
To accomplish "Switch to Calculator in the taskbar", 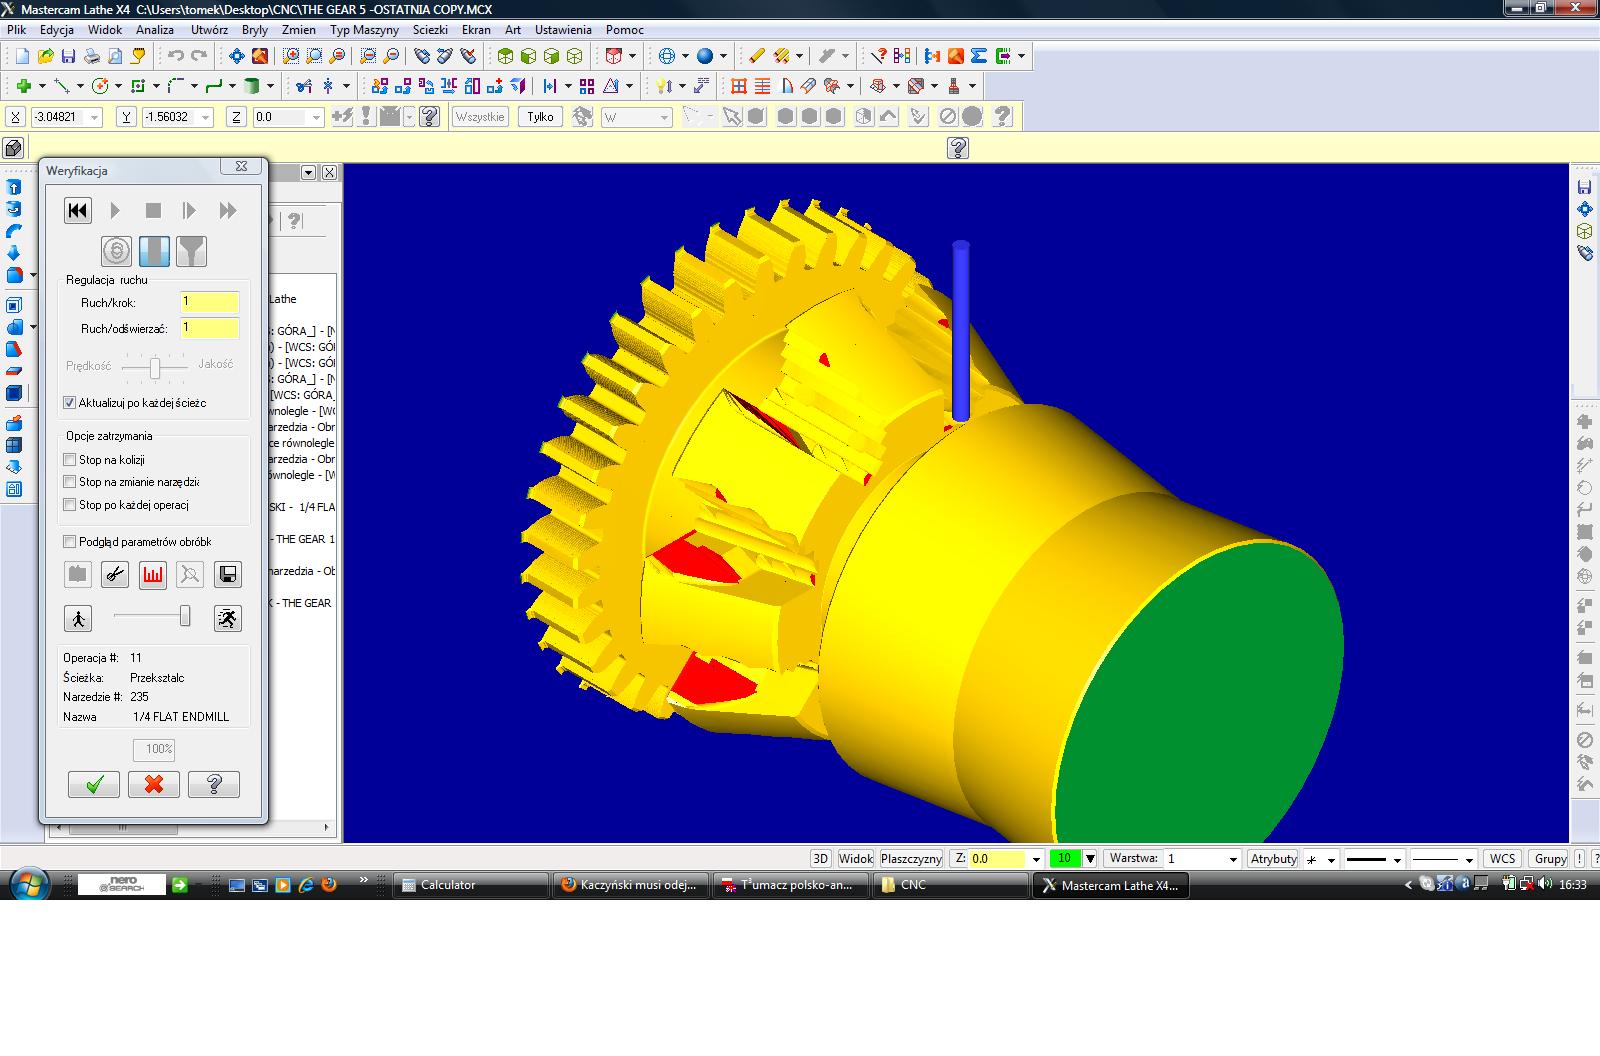I will pos(470,885).
